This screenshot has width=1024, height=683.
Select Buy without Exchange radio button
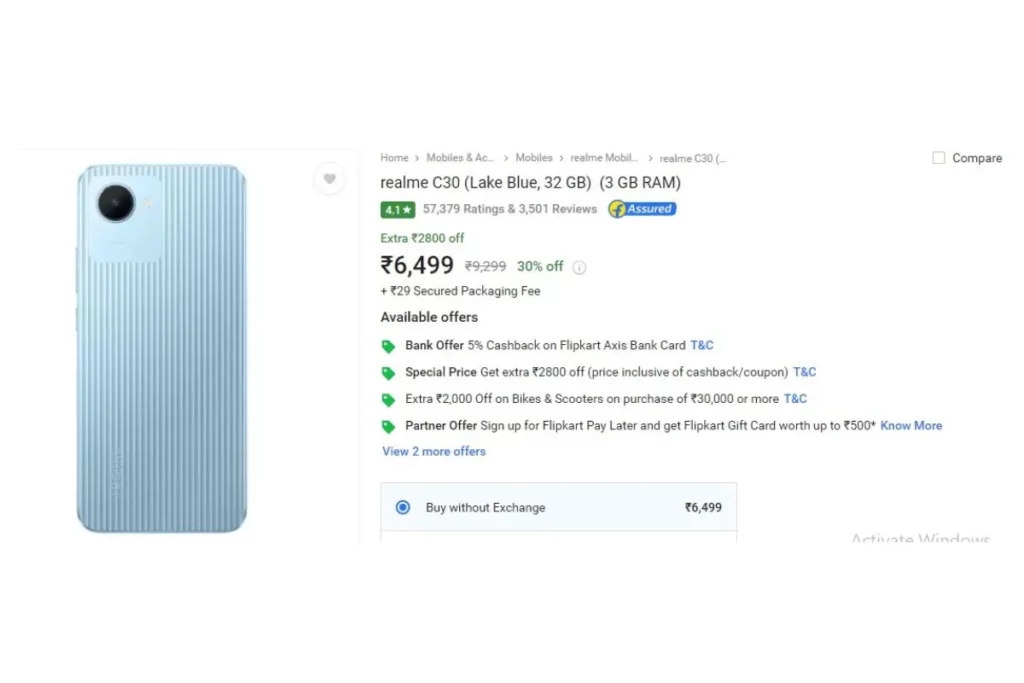point(403,507)
